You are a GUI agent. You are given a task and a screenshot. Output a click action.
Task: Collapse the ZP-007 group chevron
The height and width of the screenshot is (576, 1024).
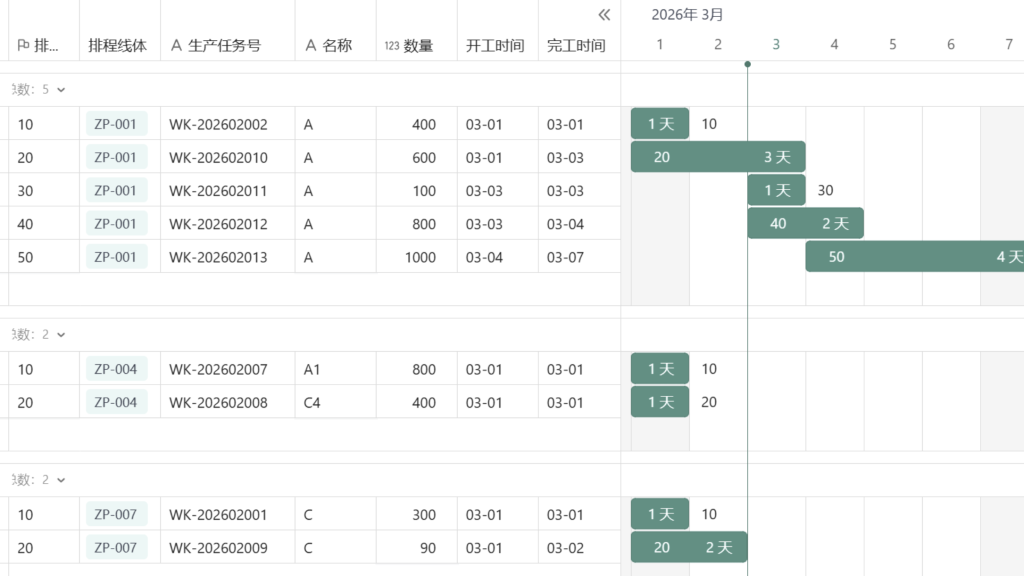click(61, 480)
